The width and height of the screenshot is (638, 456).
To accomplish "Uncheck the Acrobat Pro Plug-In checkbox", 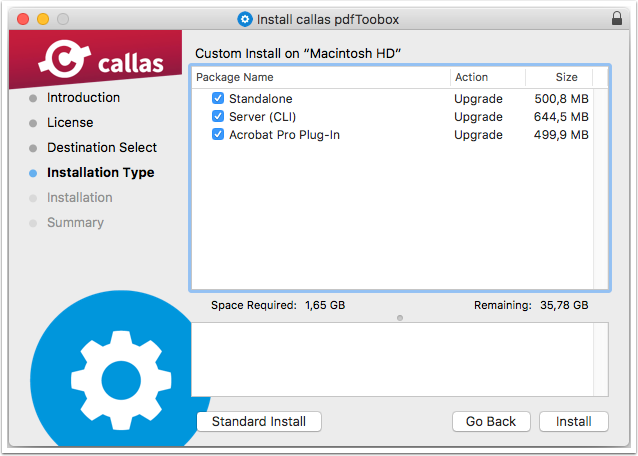I will (x=218, y=134).
